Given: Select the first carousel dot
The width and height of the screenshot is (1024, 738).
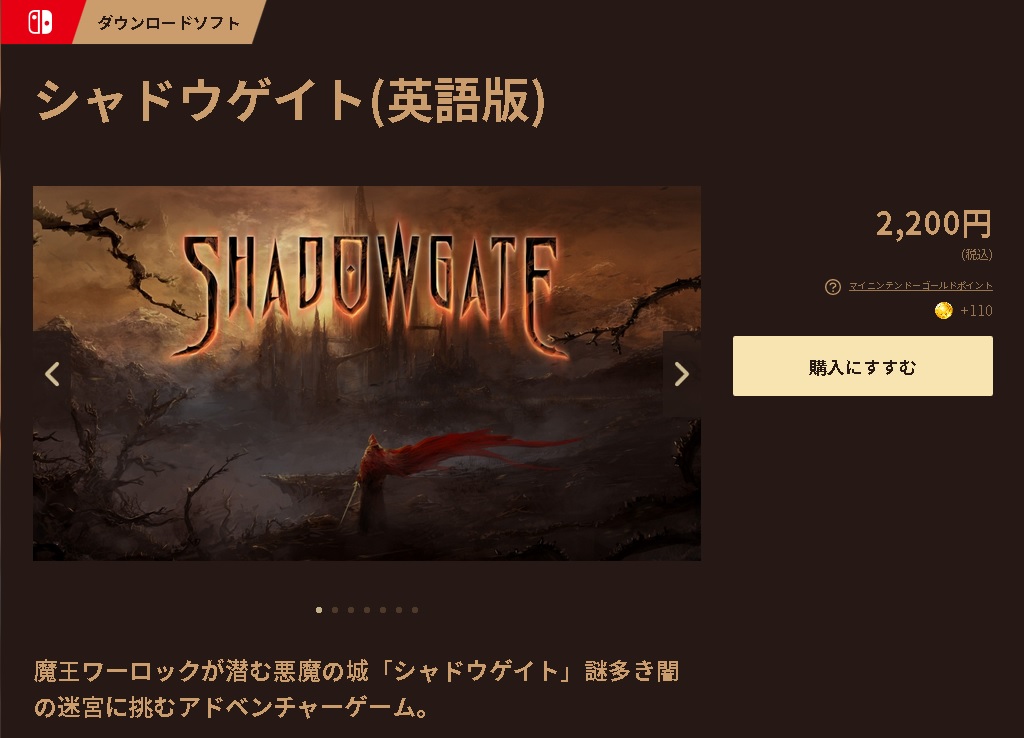Looking at the screenshot, I should [x=319, y=610].
